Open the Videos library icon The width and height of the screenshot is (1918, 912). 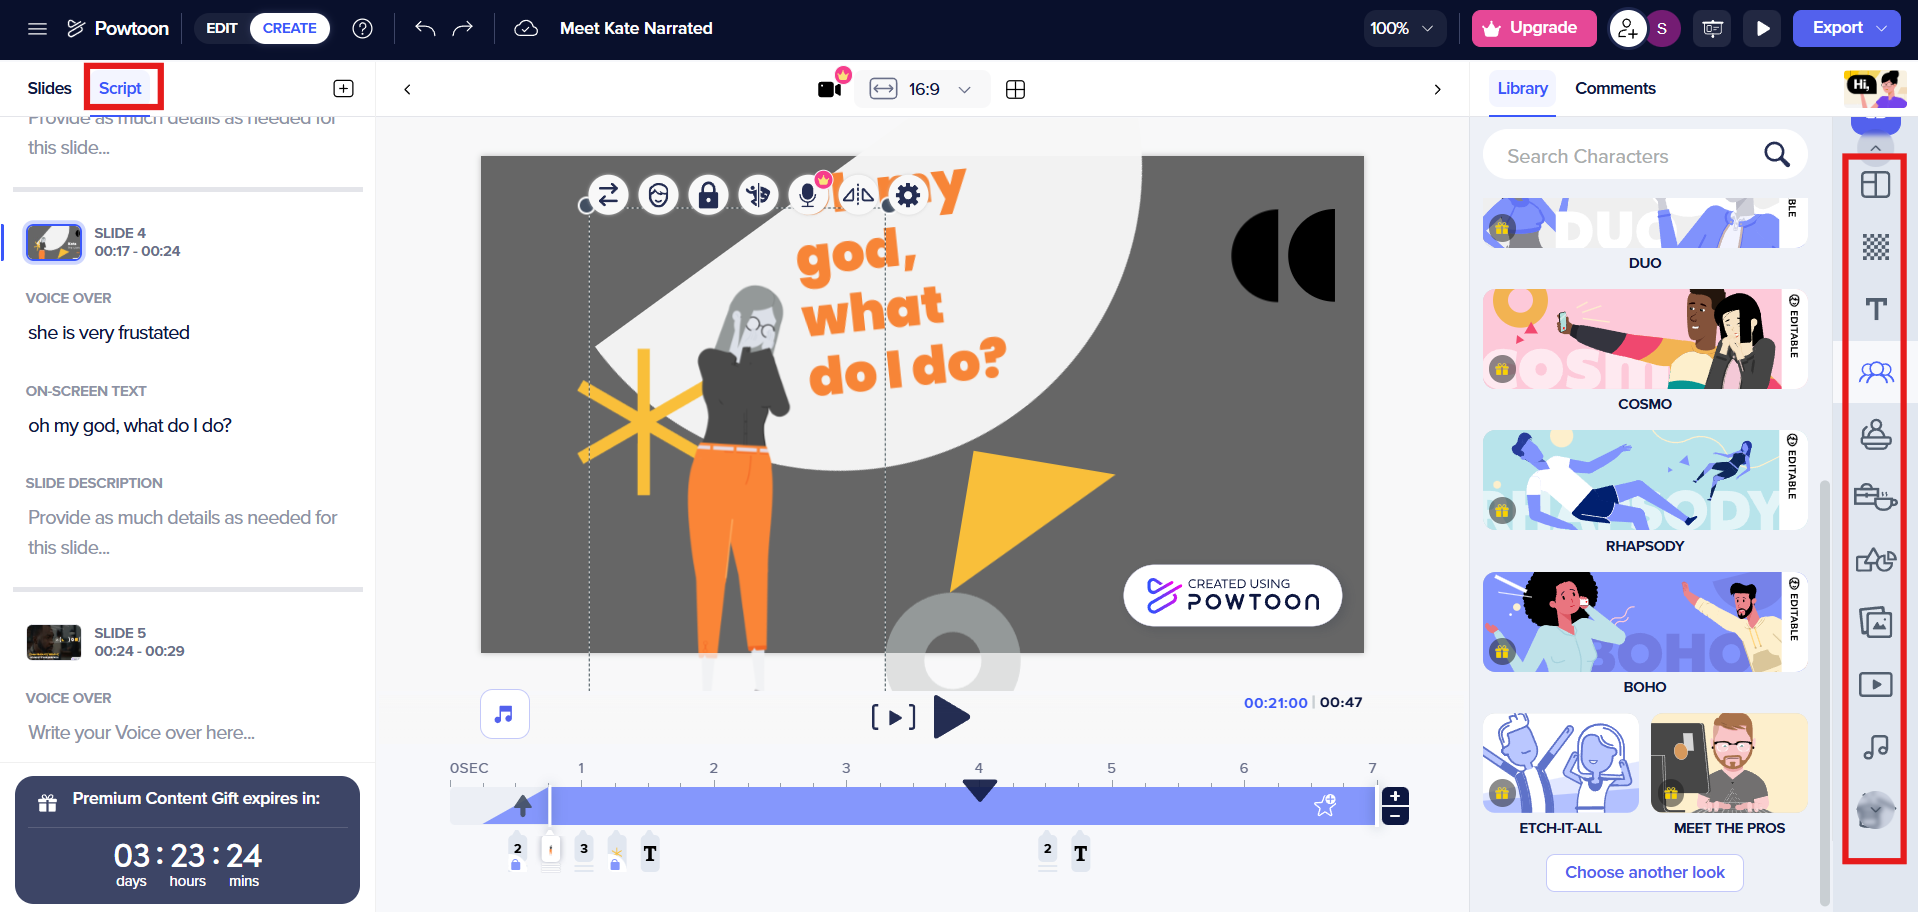pos(1875,685)
